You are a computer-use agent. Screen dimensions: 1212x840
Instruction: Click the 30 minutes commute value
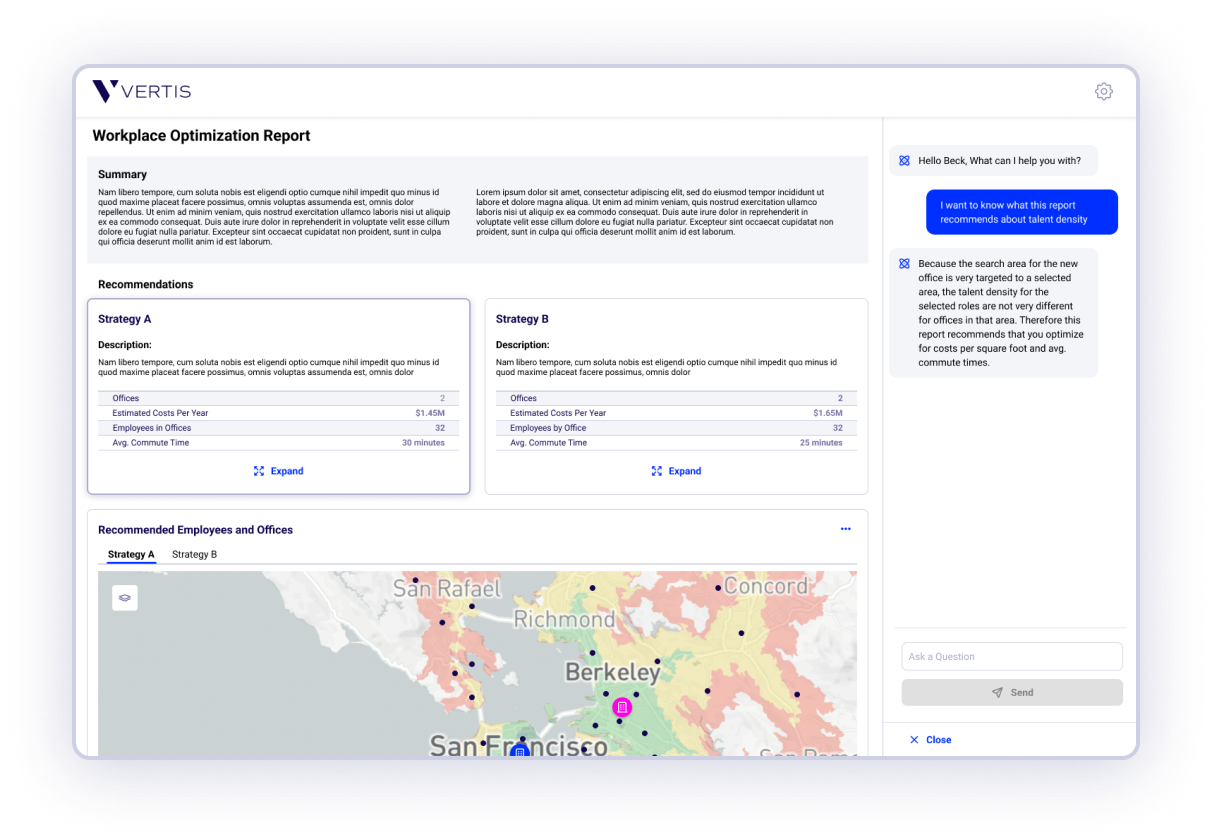click(x=423, y=443)
